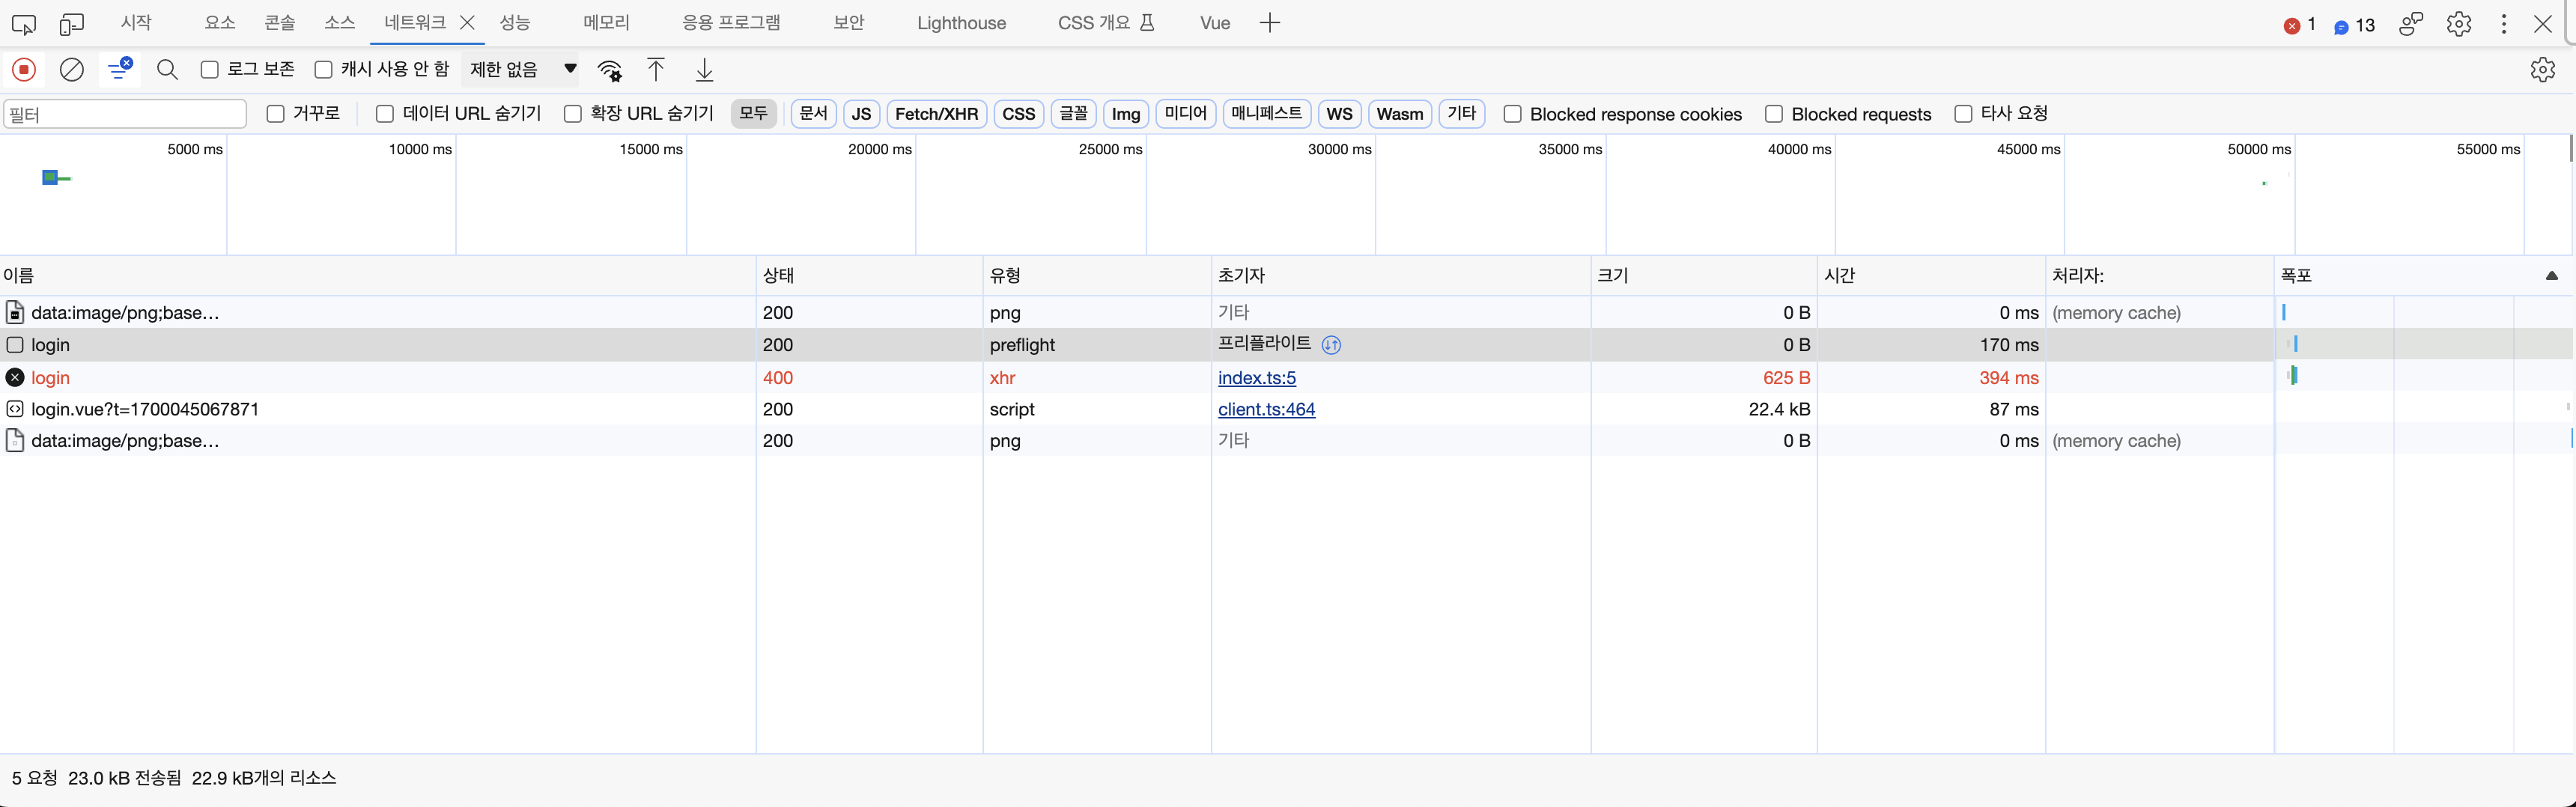The height and width of the screenshot is (807, 2576).
Task: Toggle device emulation toolbar icon
Action: click(72, 24)
